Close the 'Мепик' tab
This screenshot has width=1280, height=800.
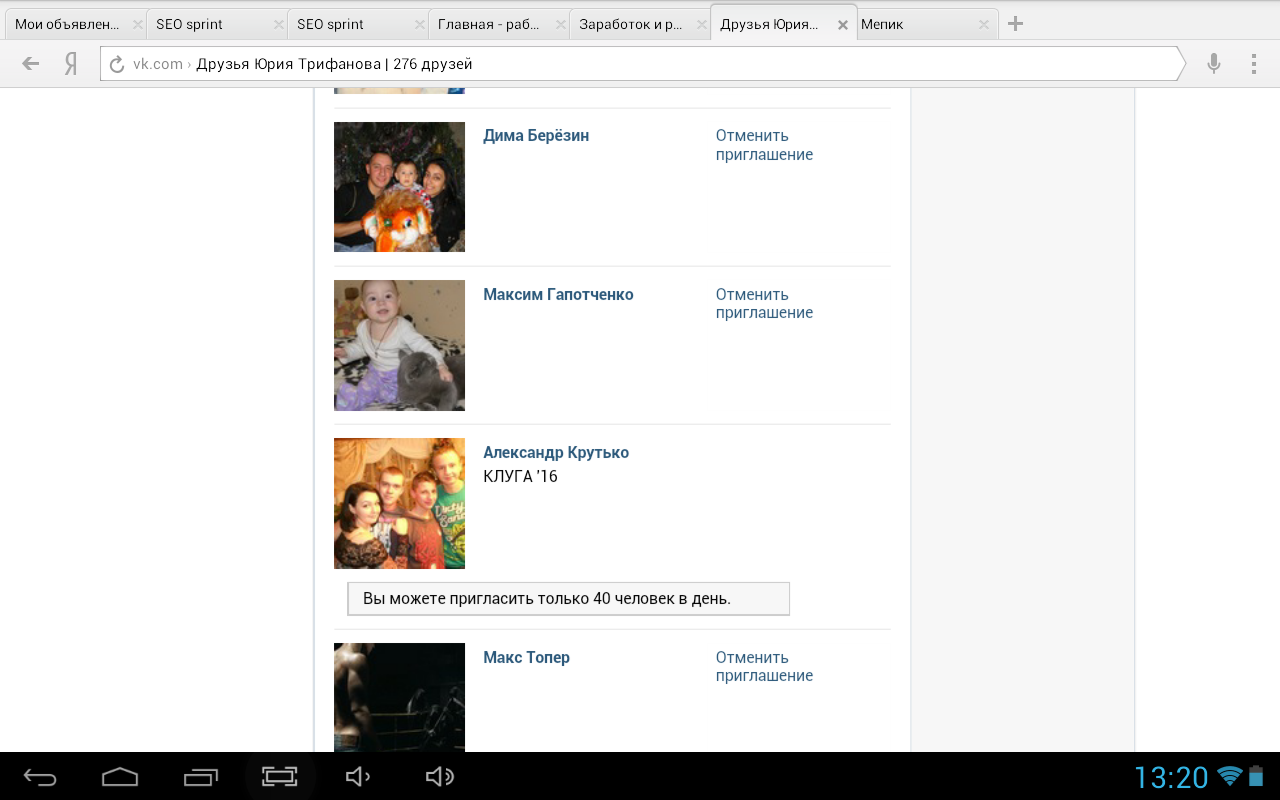coord(984,24)
